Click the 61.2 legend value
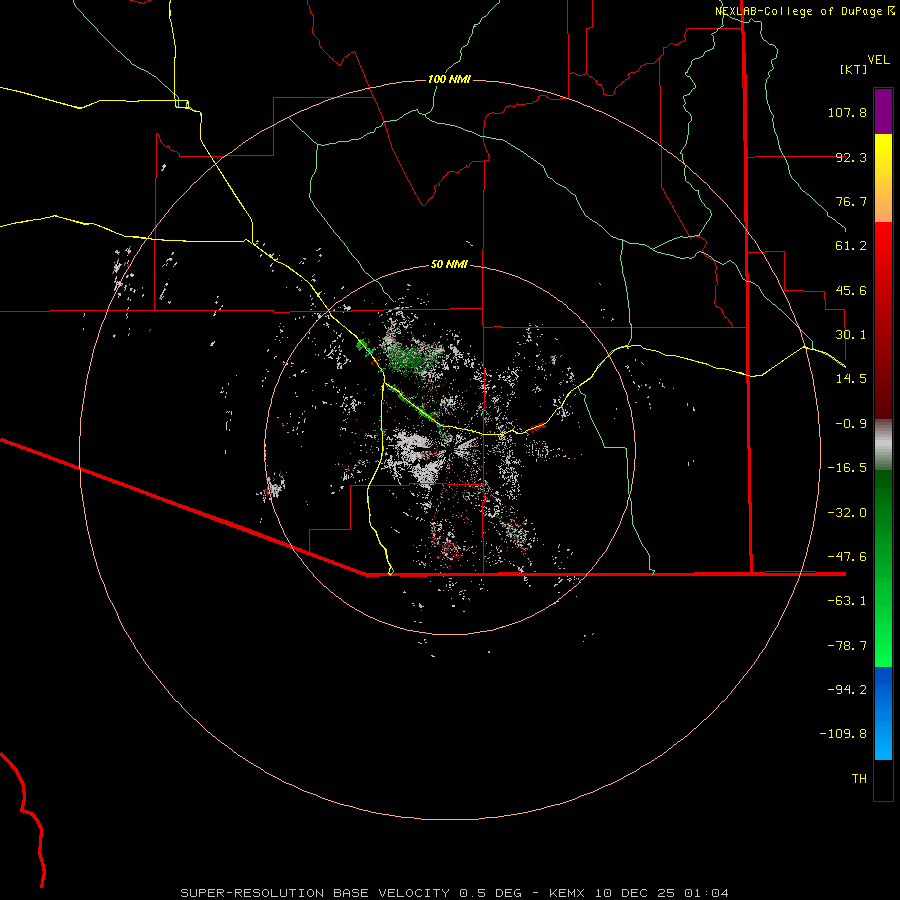Screen dimensions: 900x900 851,246
